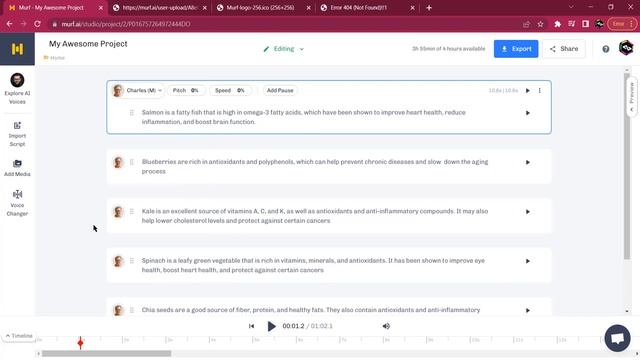
Task: Skip playback to the beginning
Action: pos(251,326)
